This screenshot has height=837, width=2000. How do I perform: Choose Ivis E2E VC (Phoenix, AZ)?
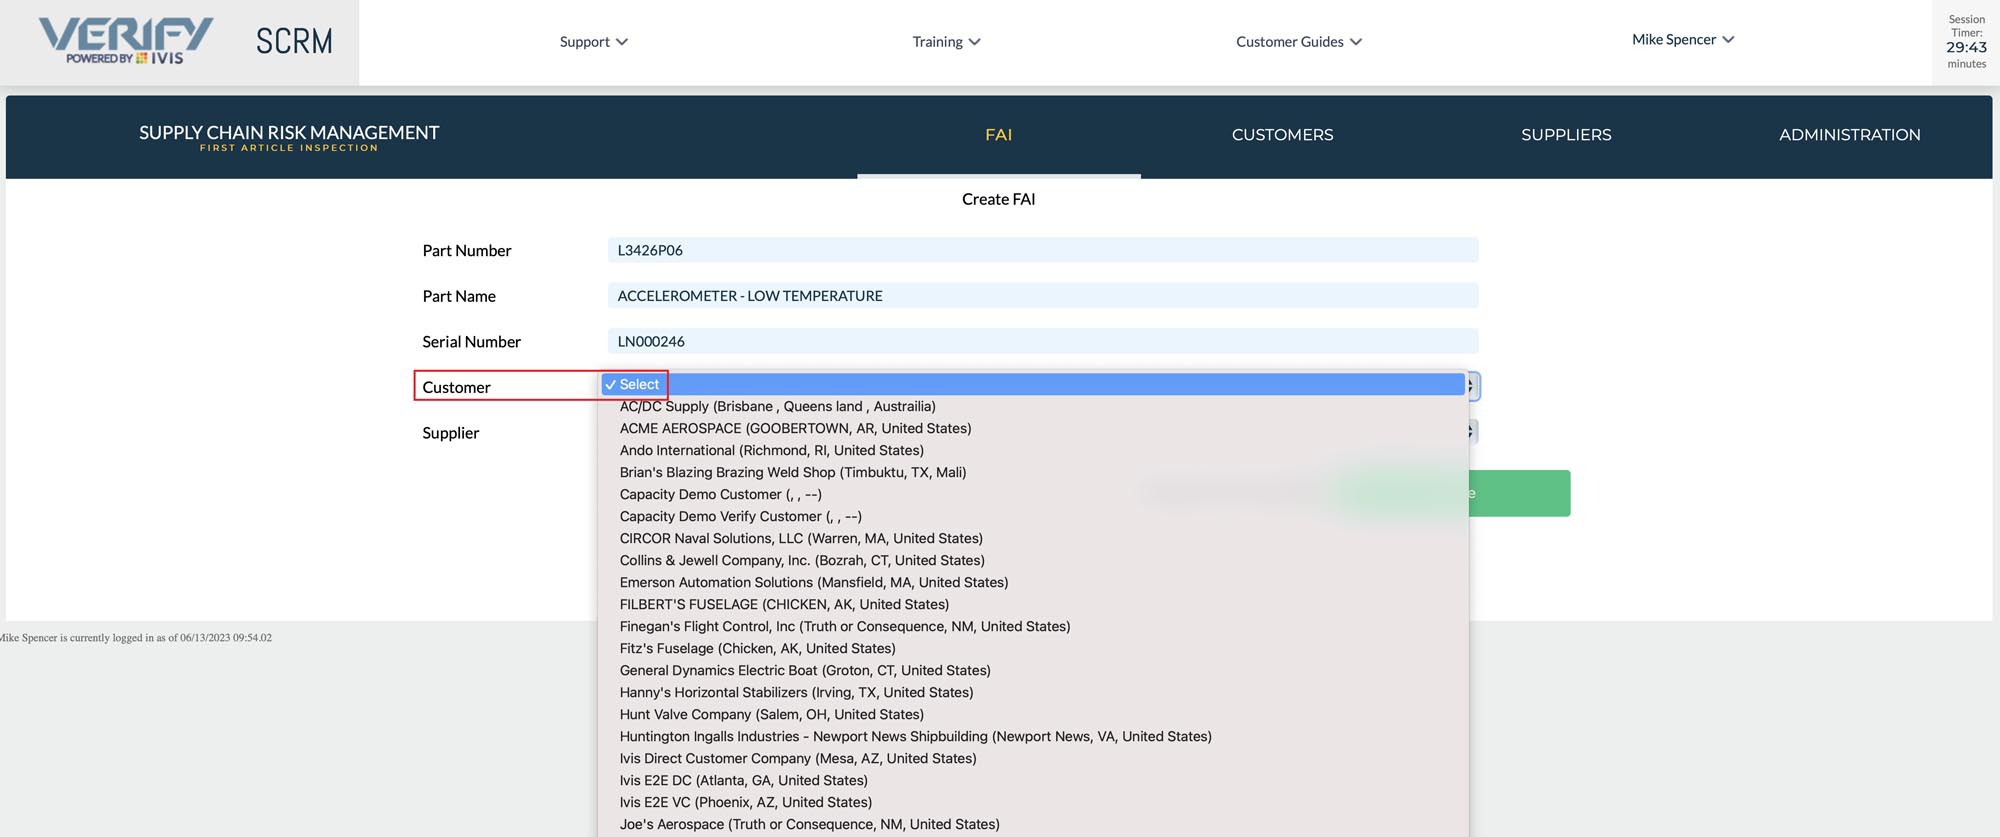(x=1034, y=802)
